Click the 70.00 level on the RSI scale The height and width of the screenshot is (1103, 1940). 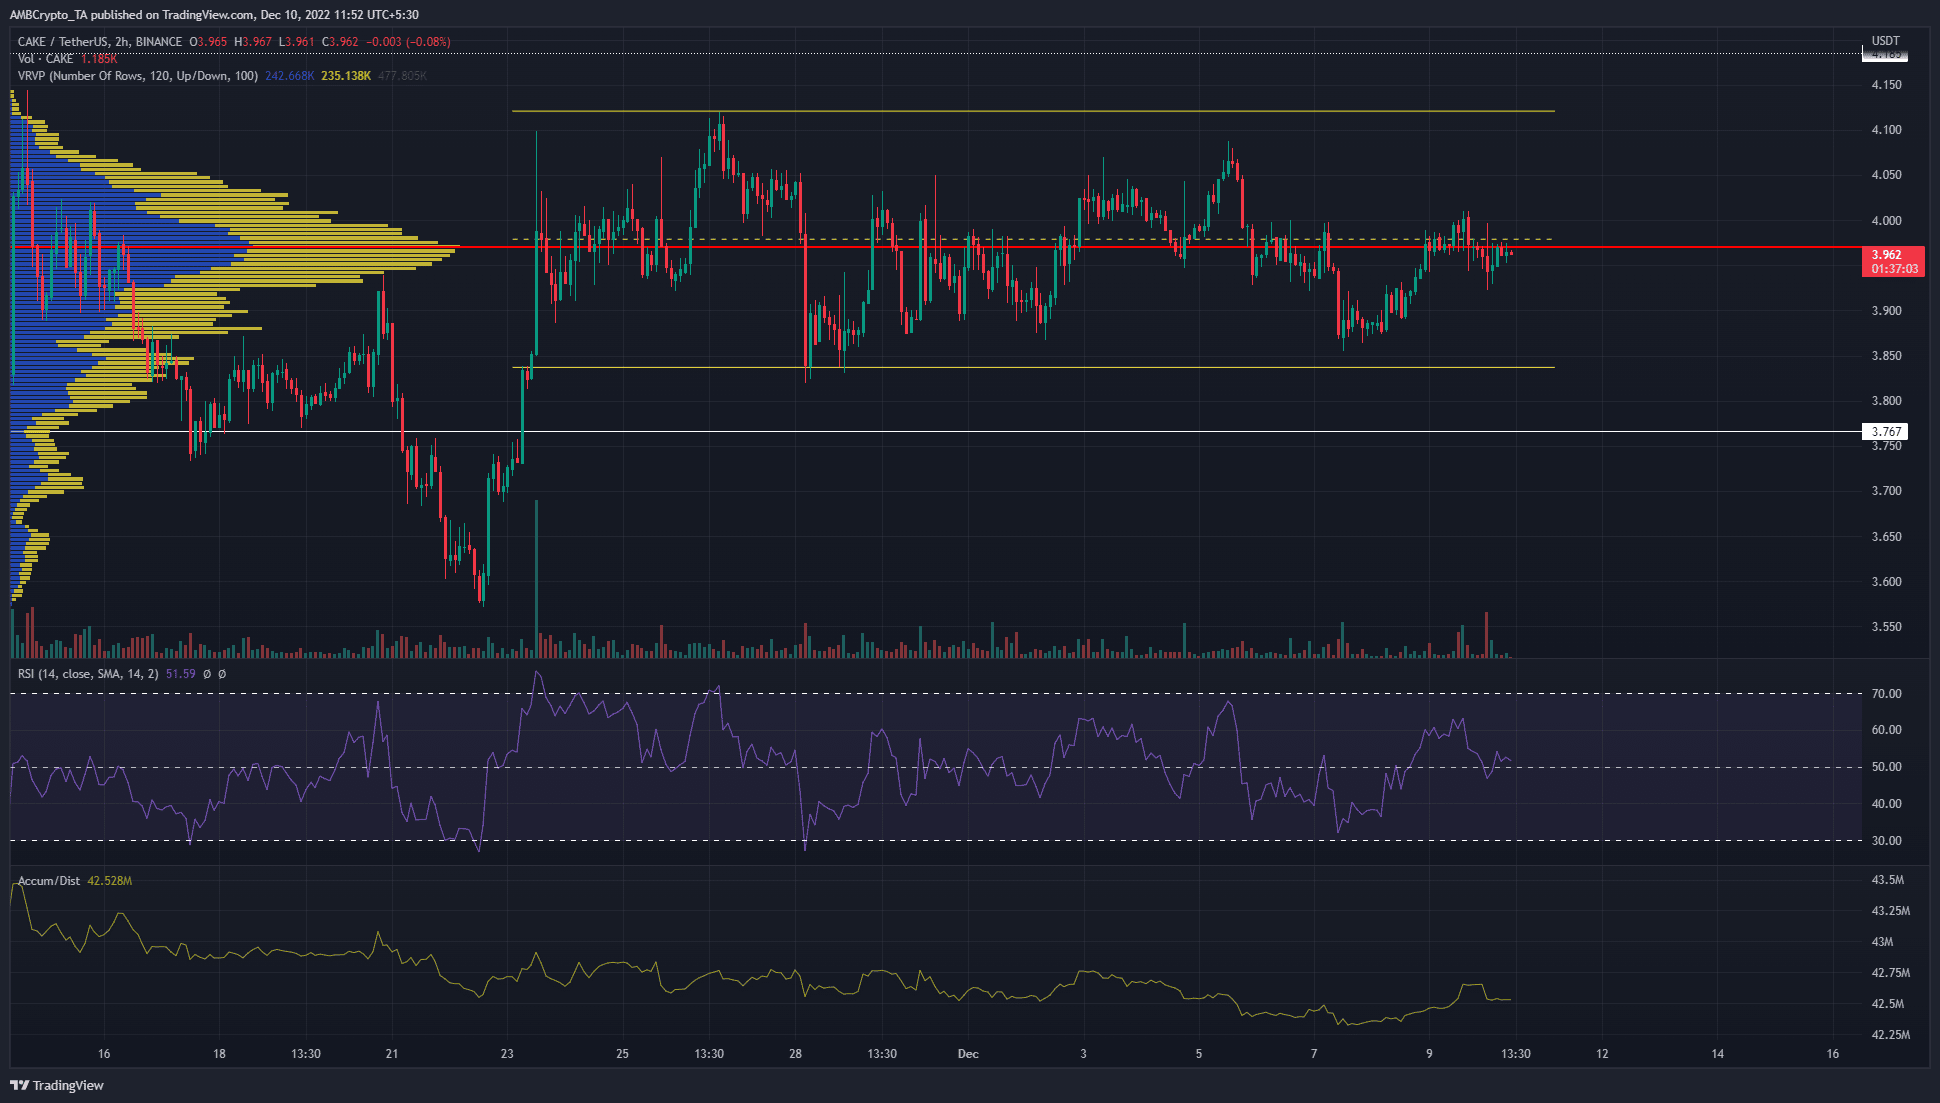(1886, 694)
